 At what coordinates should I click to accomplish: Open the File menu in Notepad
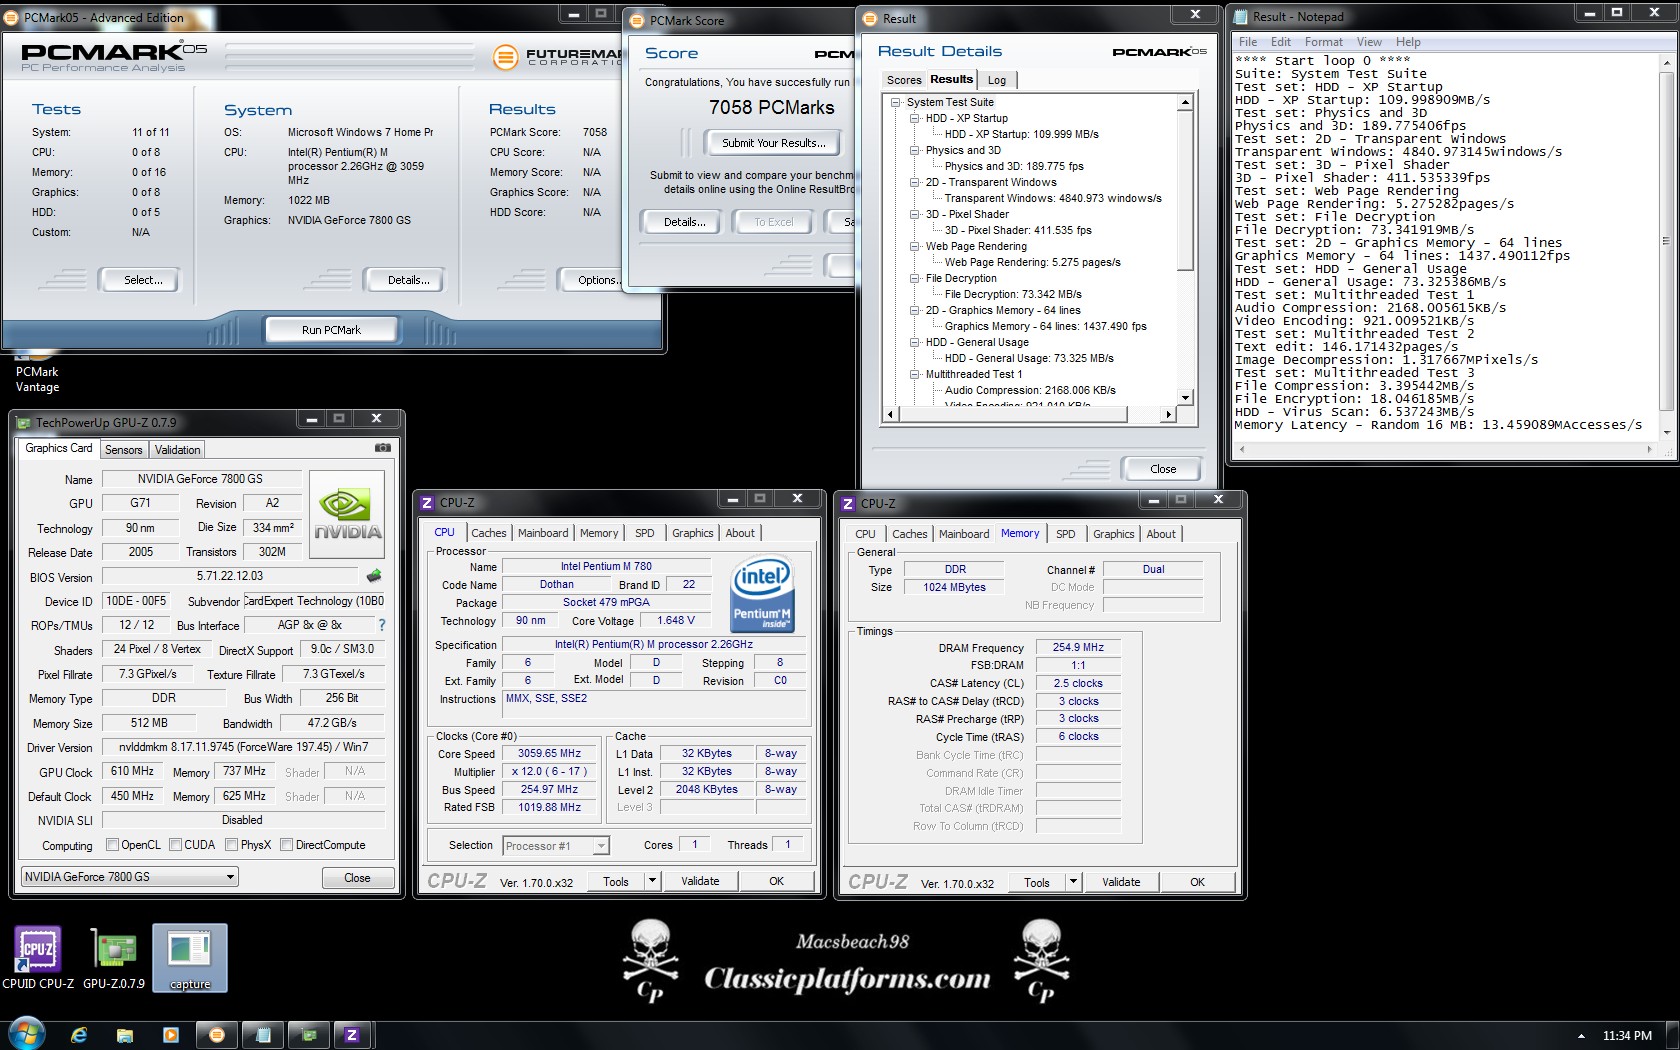[1248, 42]
